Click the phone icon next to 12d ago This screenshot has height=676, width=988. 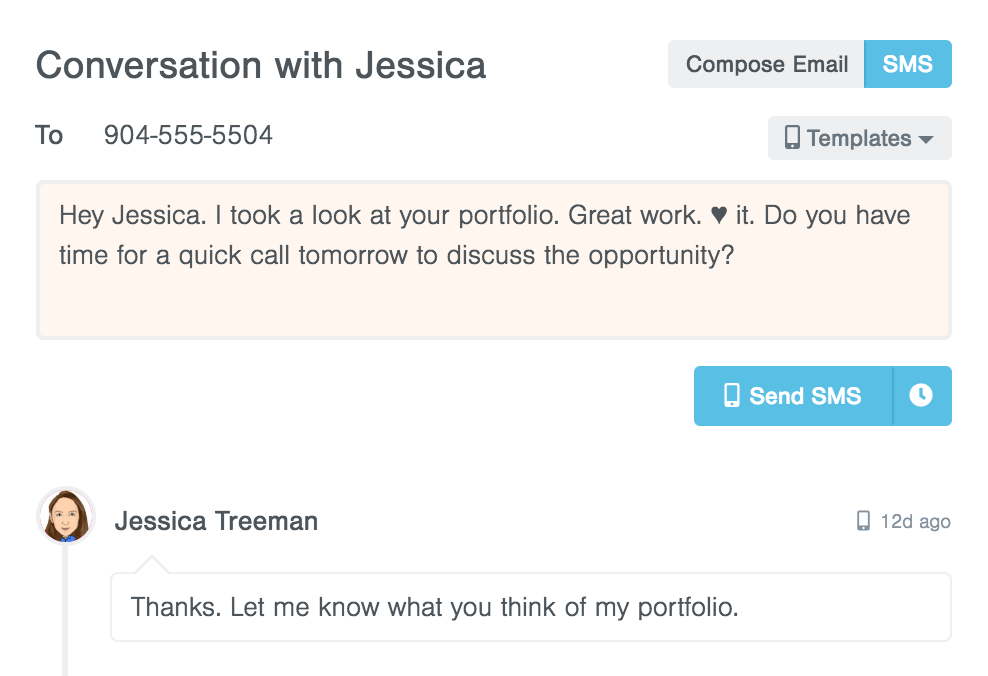point(863,521)
